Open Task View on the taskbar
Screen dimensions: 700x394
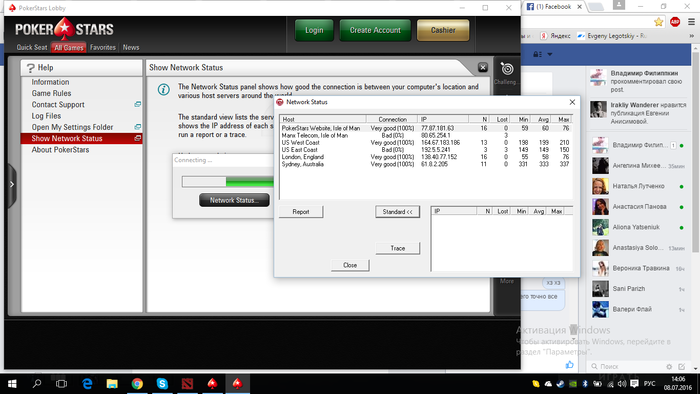(x=62, y=383)
